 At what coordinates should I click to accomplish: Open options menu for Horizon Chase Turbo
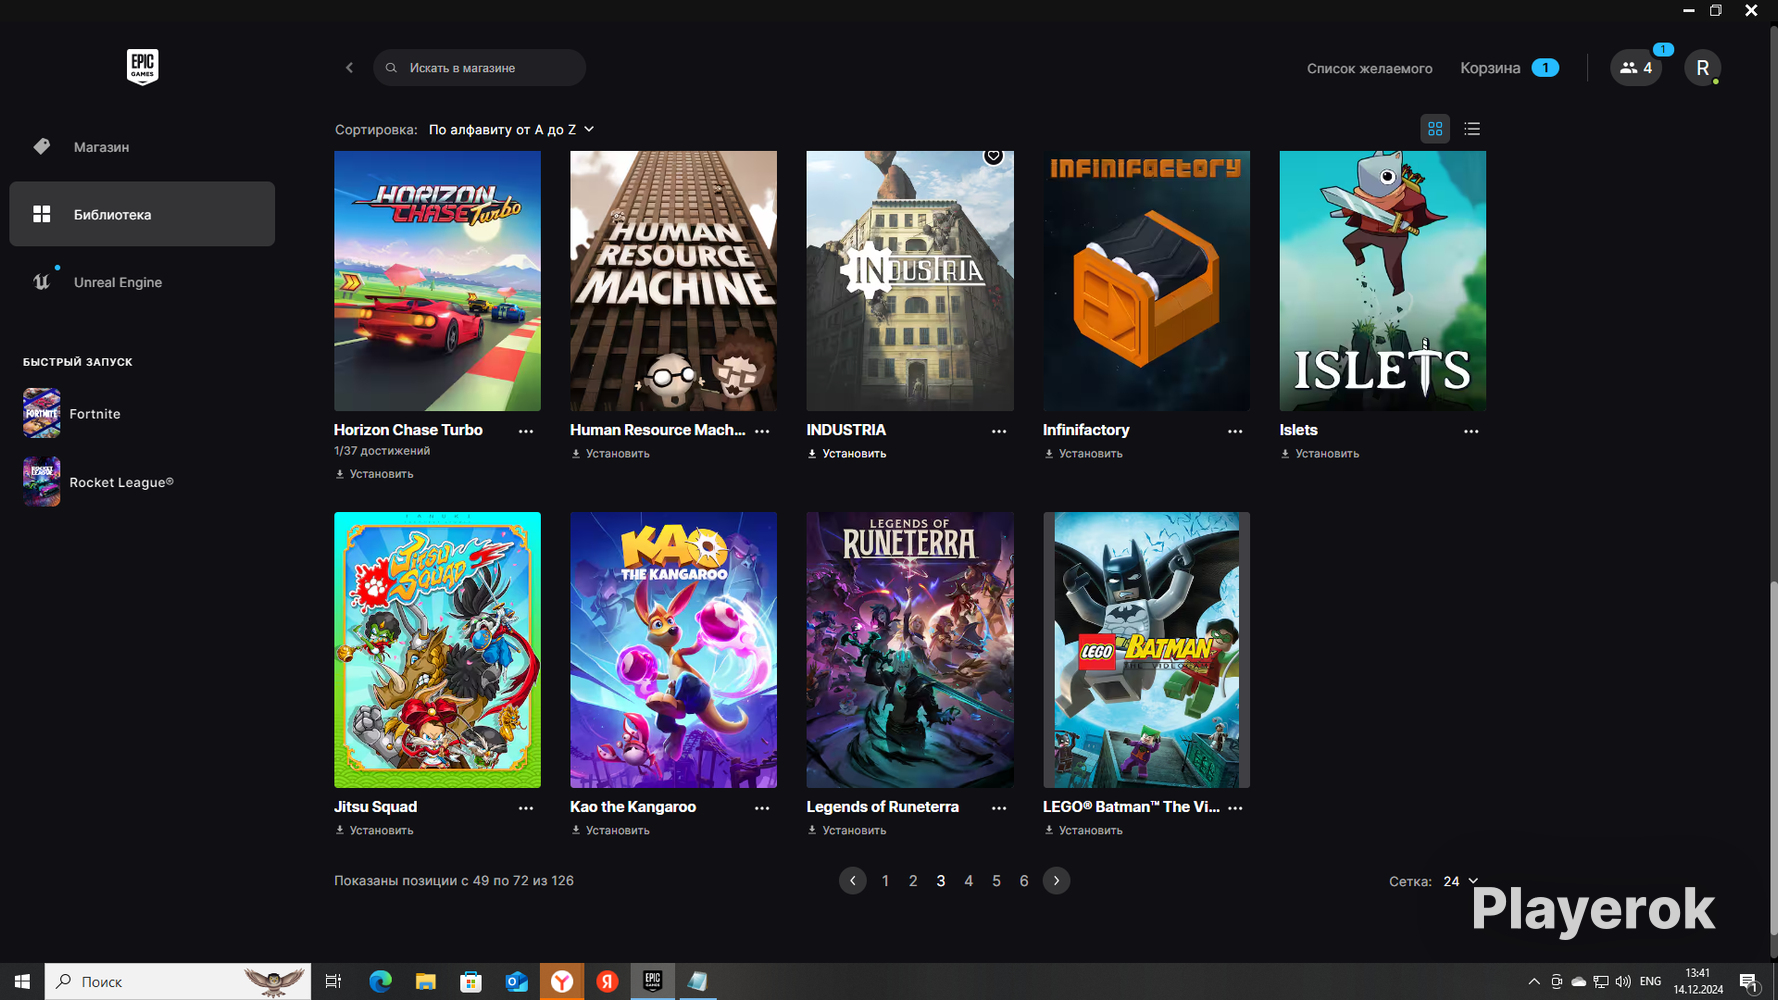pyautogui.click(x=526, y=431)
